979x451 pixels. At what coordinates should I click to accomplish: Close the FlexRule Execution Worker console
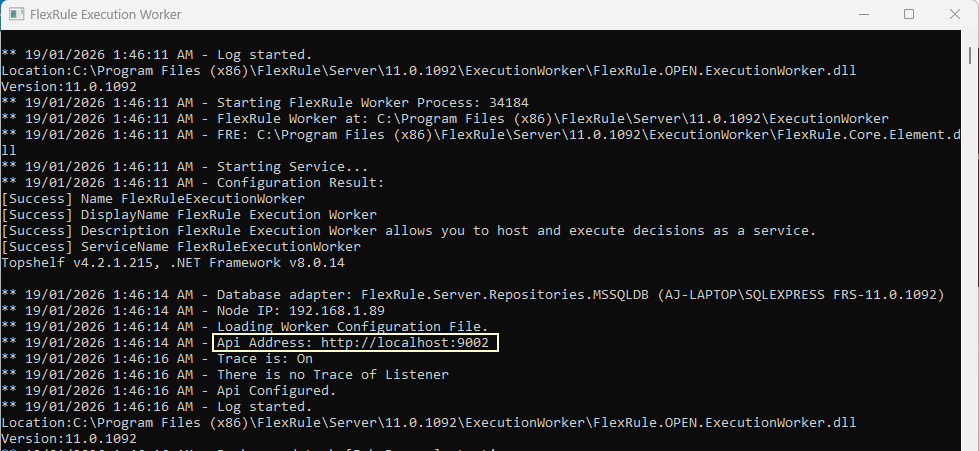click(x=955, y=14)
